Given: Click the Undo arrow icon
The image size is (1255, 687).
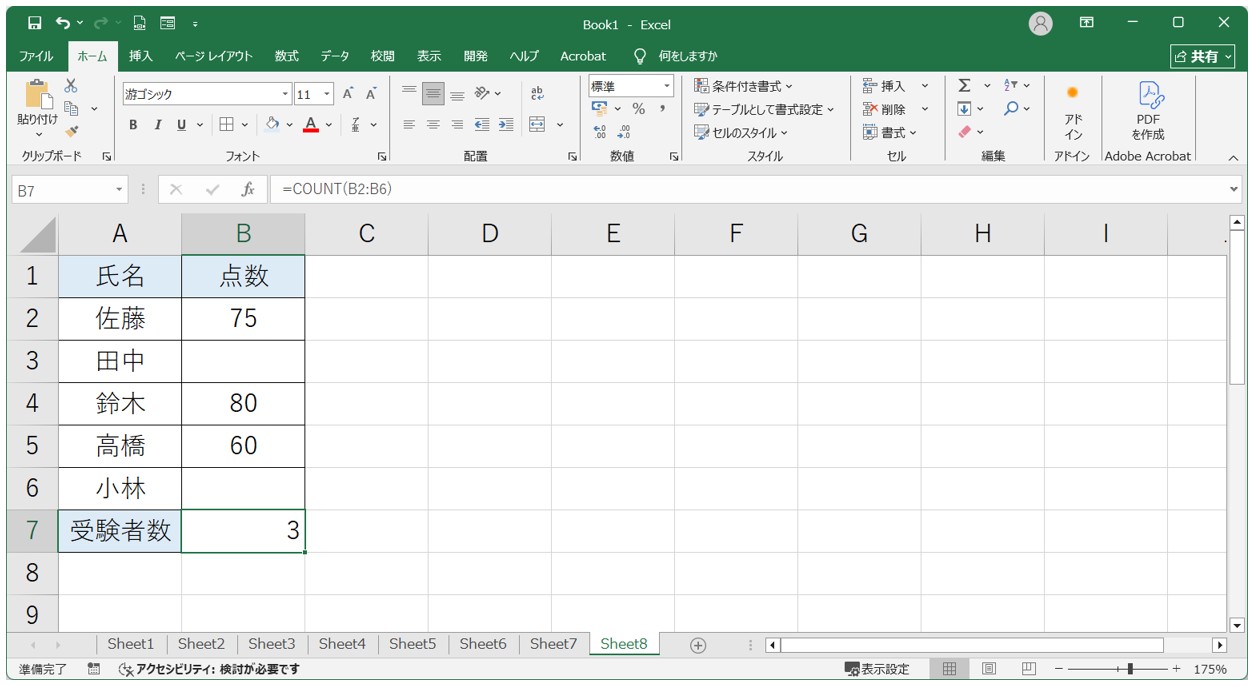Looking at the screenshot, I should (x=64, y=23).
